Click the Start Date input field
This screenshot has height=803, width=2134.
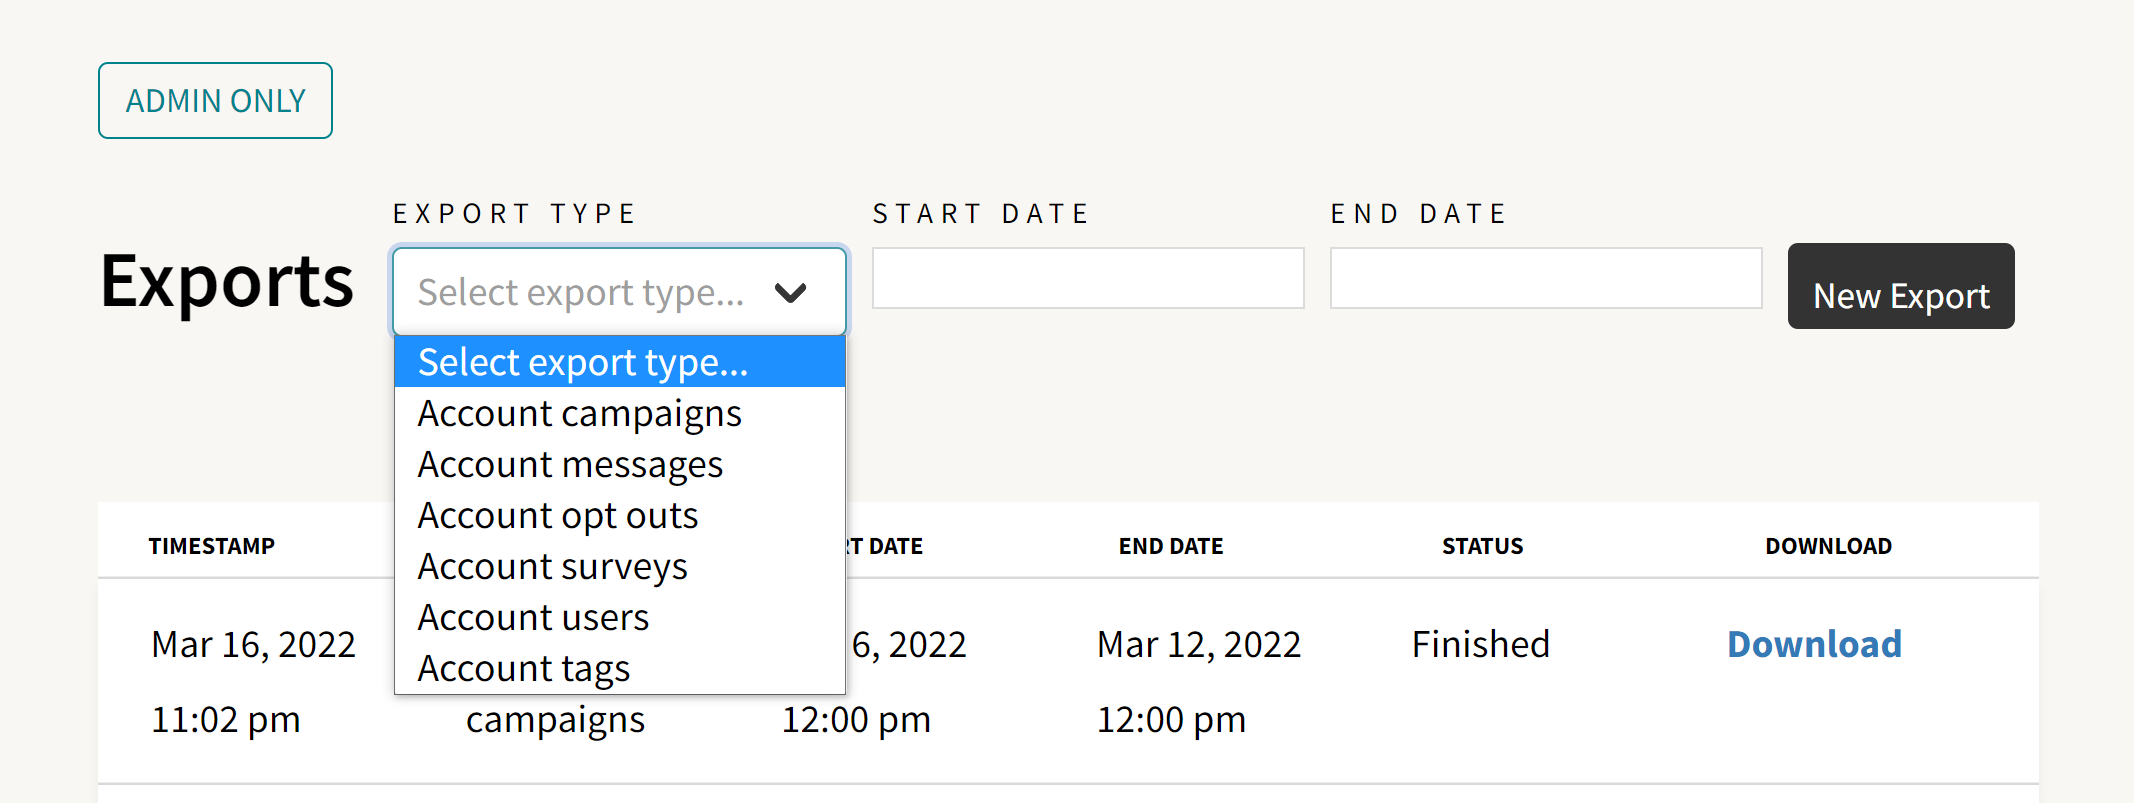(x=1087, y=278)
